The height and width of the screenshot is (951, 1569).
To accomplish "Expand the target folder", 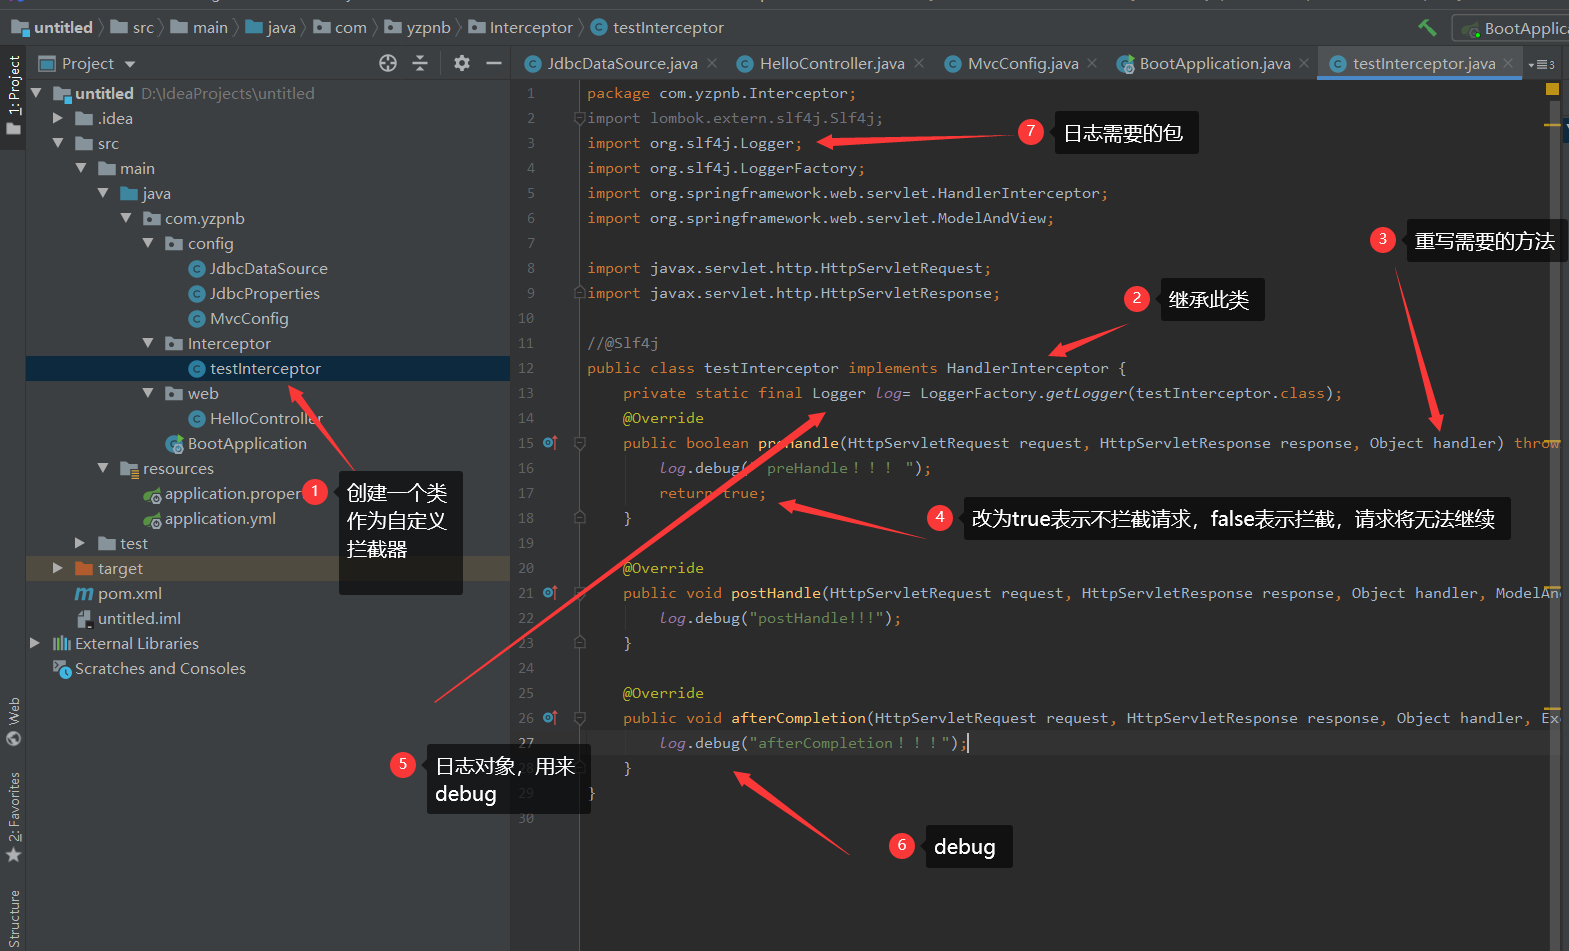I will (x=58, y=568).
